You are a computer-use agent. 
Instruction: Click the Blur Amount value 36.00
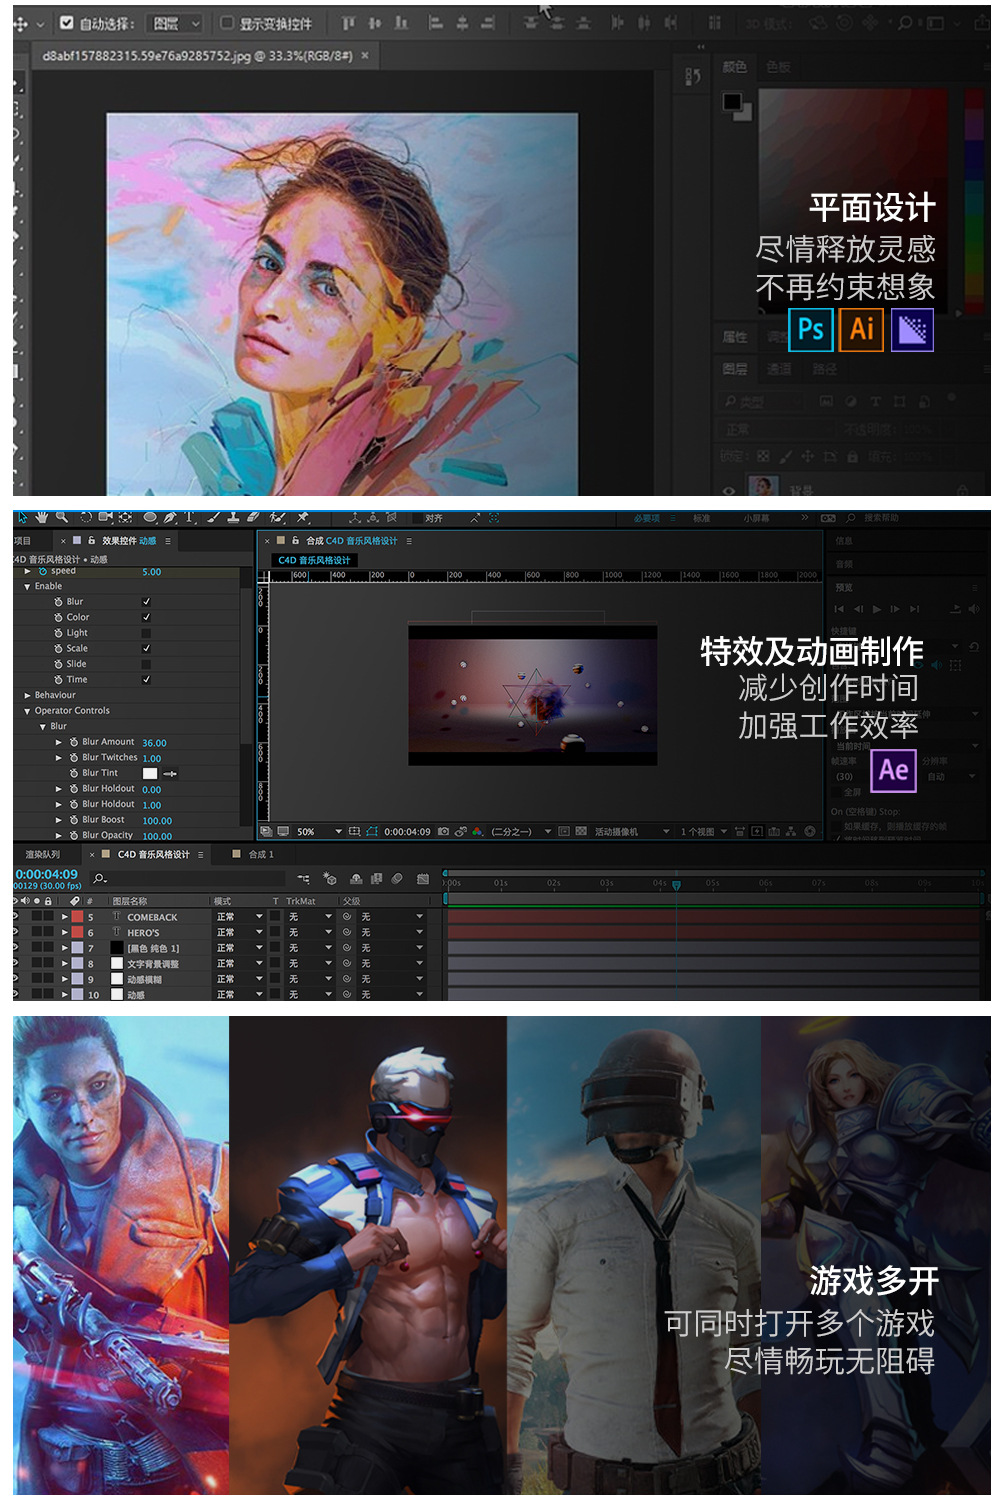tap(154, 743)
